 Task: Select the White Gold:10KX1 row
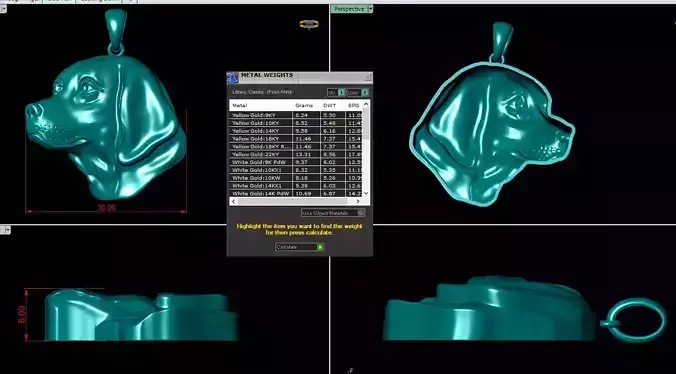pos(296,170)
